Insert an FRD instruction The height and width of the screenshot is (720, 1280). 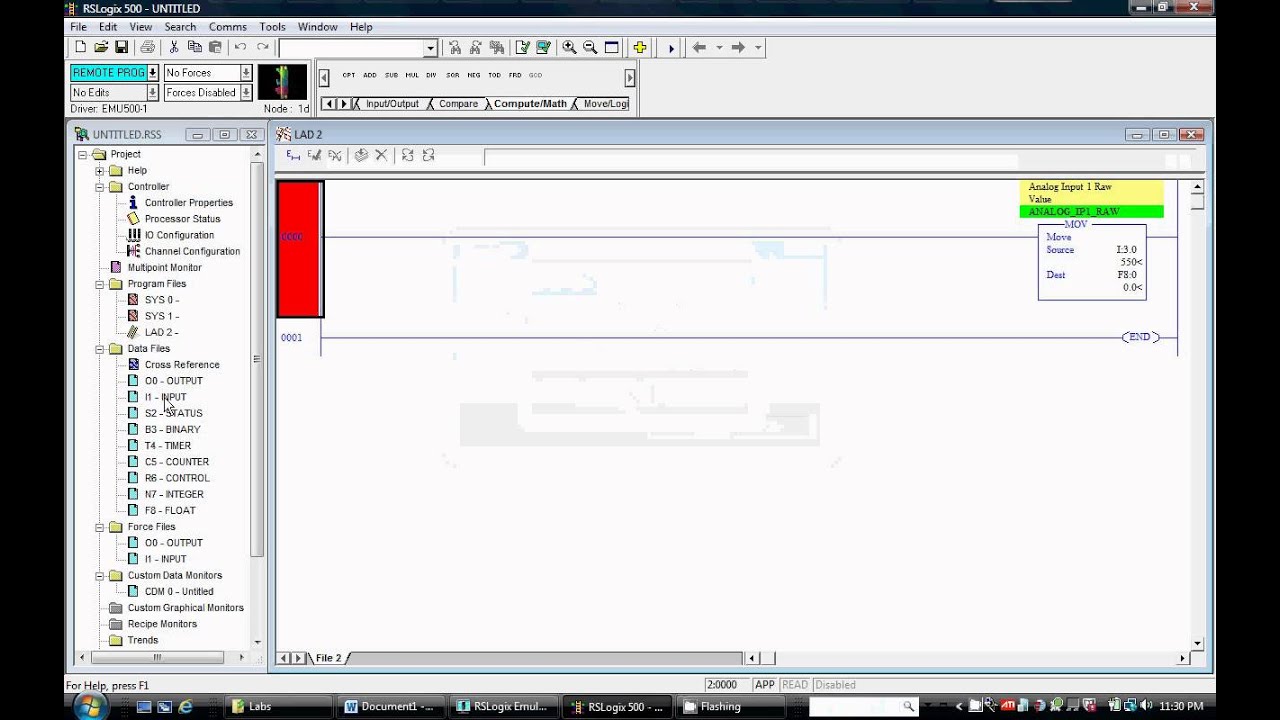point(515,75)
